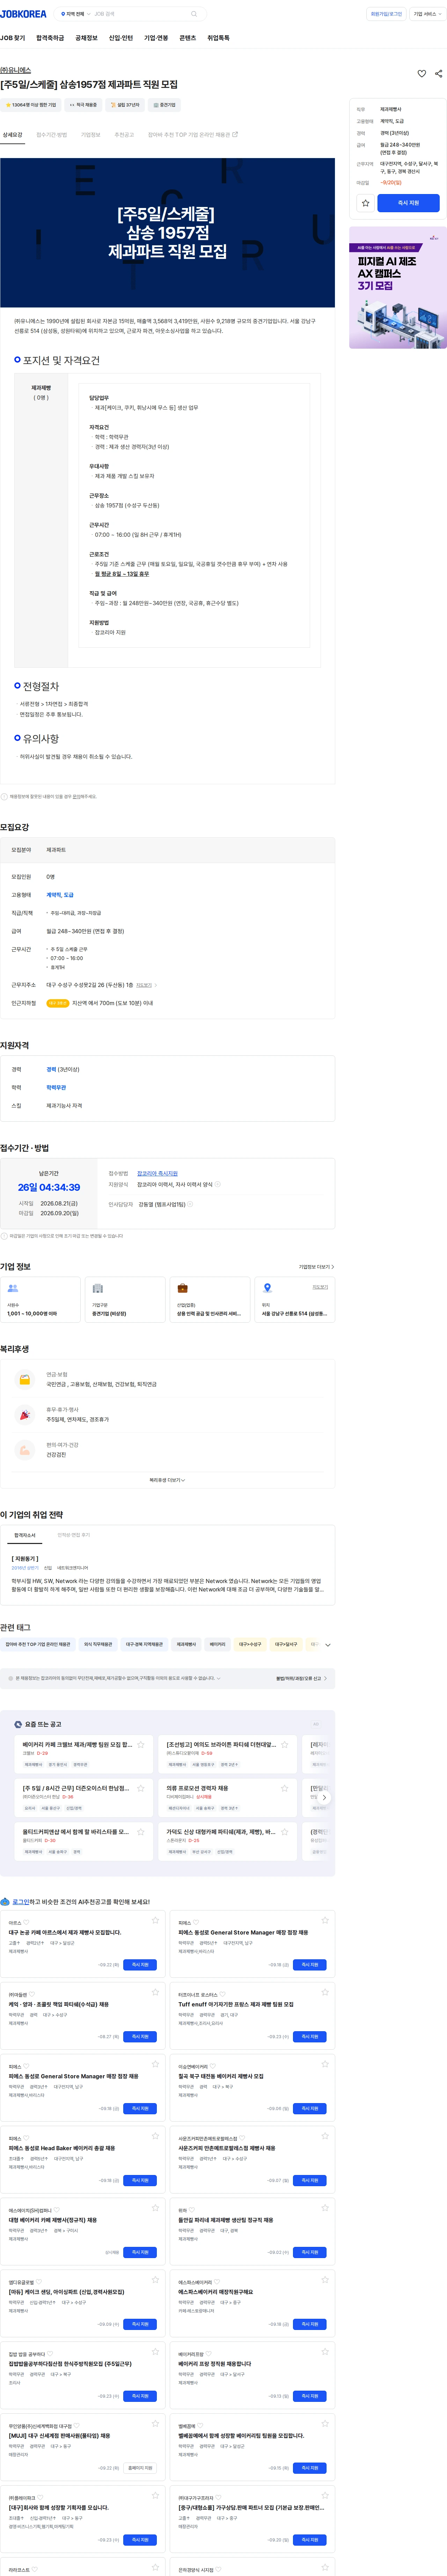Click the JOBKOREA logo
Viewport: 447px width, 2576px height.
23,14
